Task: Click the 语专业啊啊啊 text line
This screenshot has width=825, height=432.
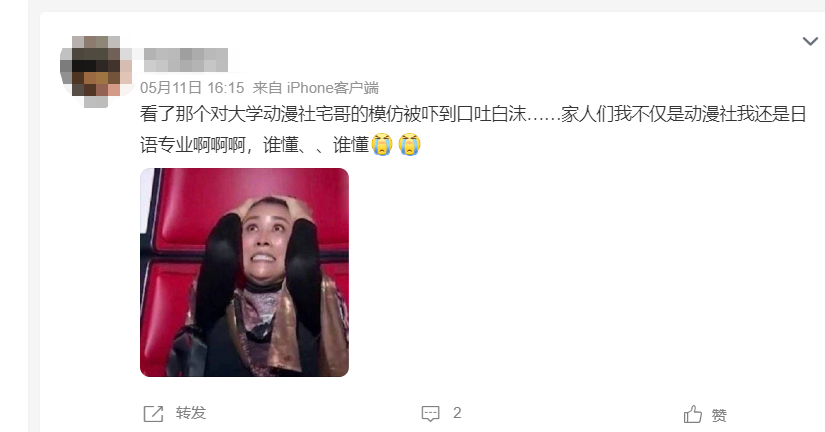Action: 193,144
